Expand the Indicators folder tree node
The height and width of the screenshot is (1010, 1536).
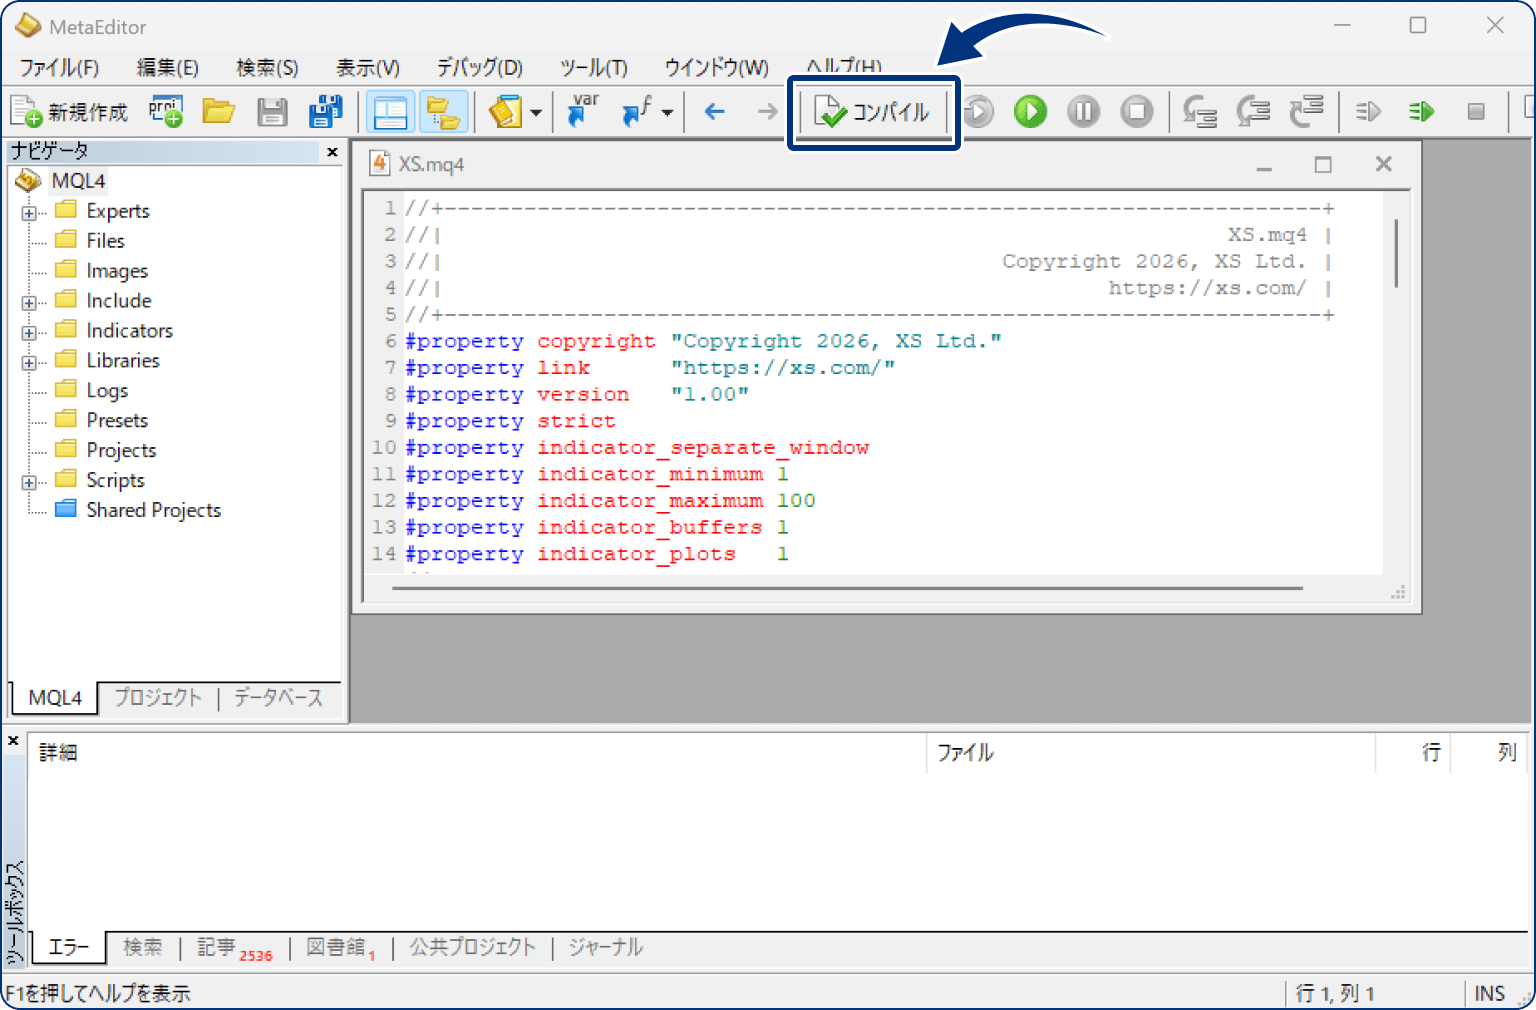(x=29, y=332)
